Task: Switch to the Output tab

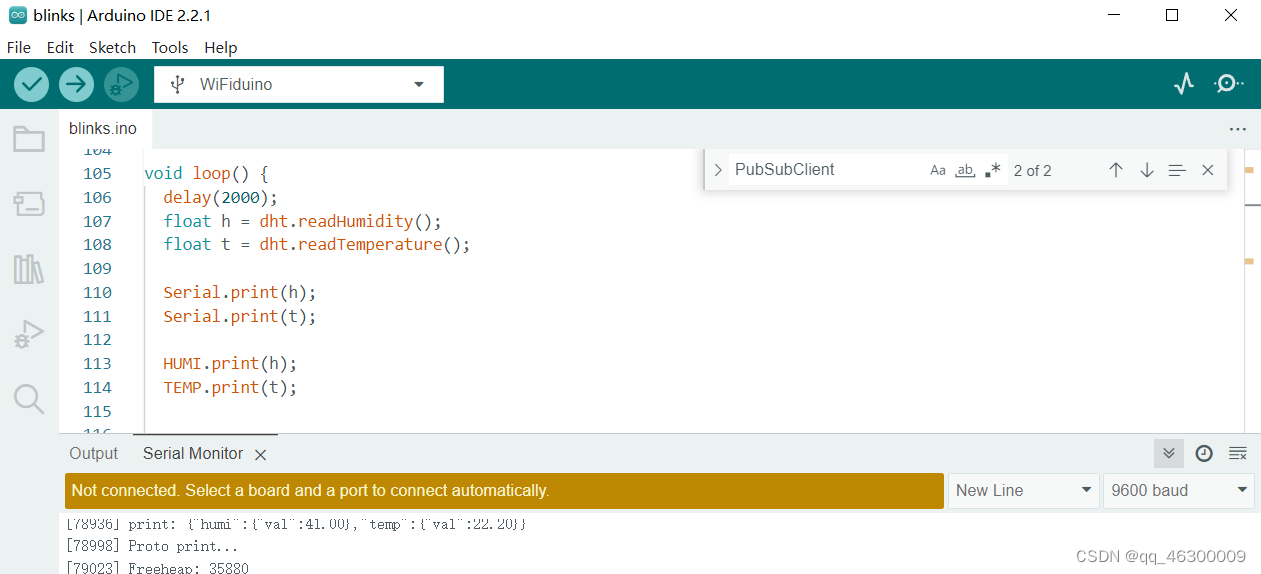Action: pos(94,454)
